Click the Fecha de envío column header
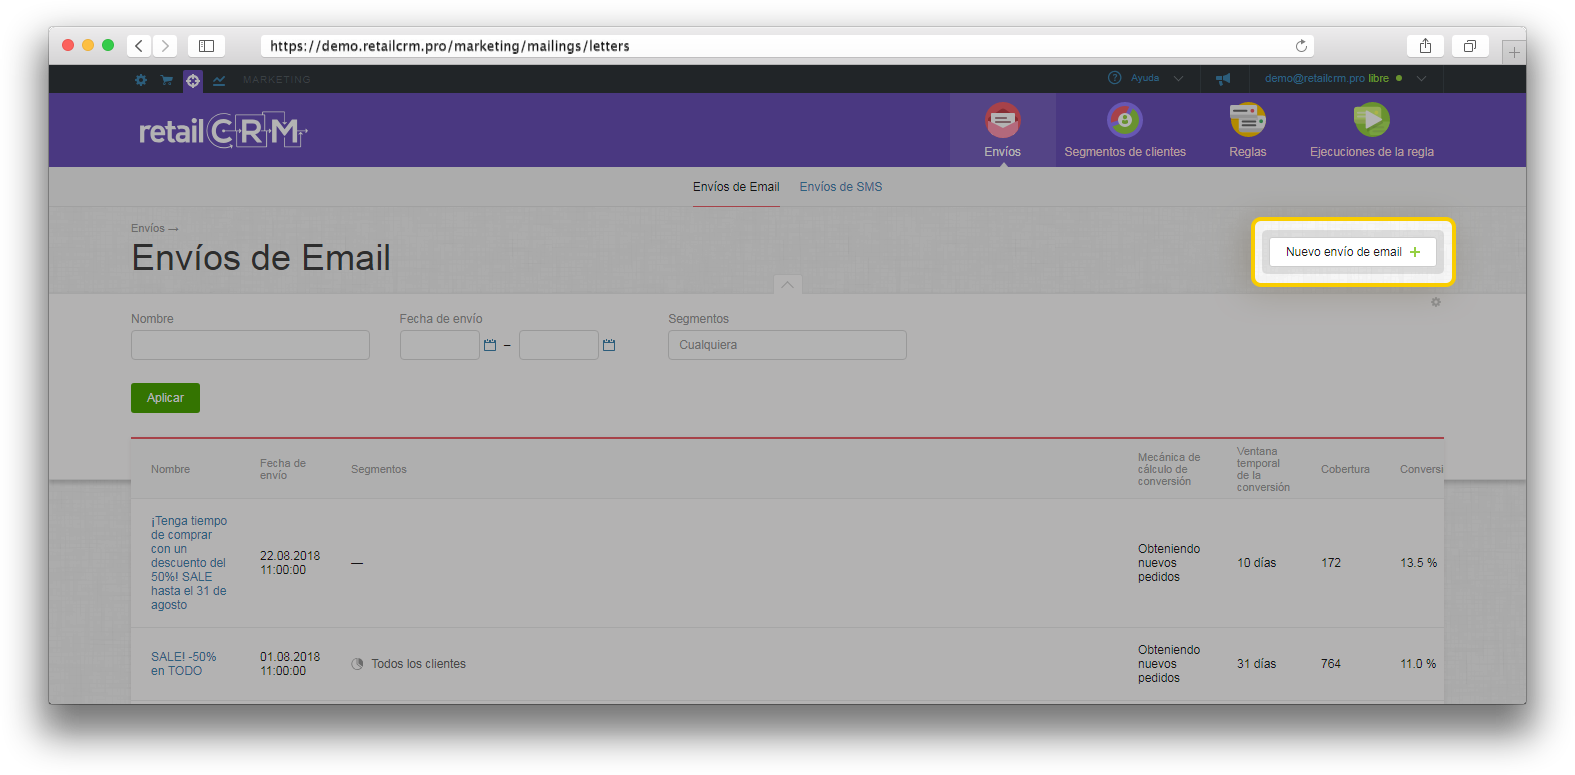 [x=283, y=469]
